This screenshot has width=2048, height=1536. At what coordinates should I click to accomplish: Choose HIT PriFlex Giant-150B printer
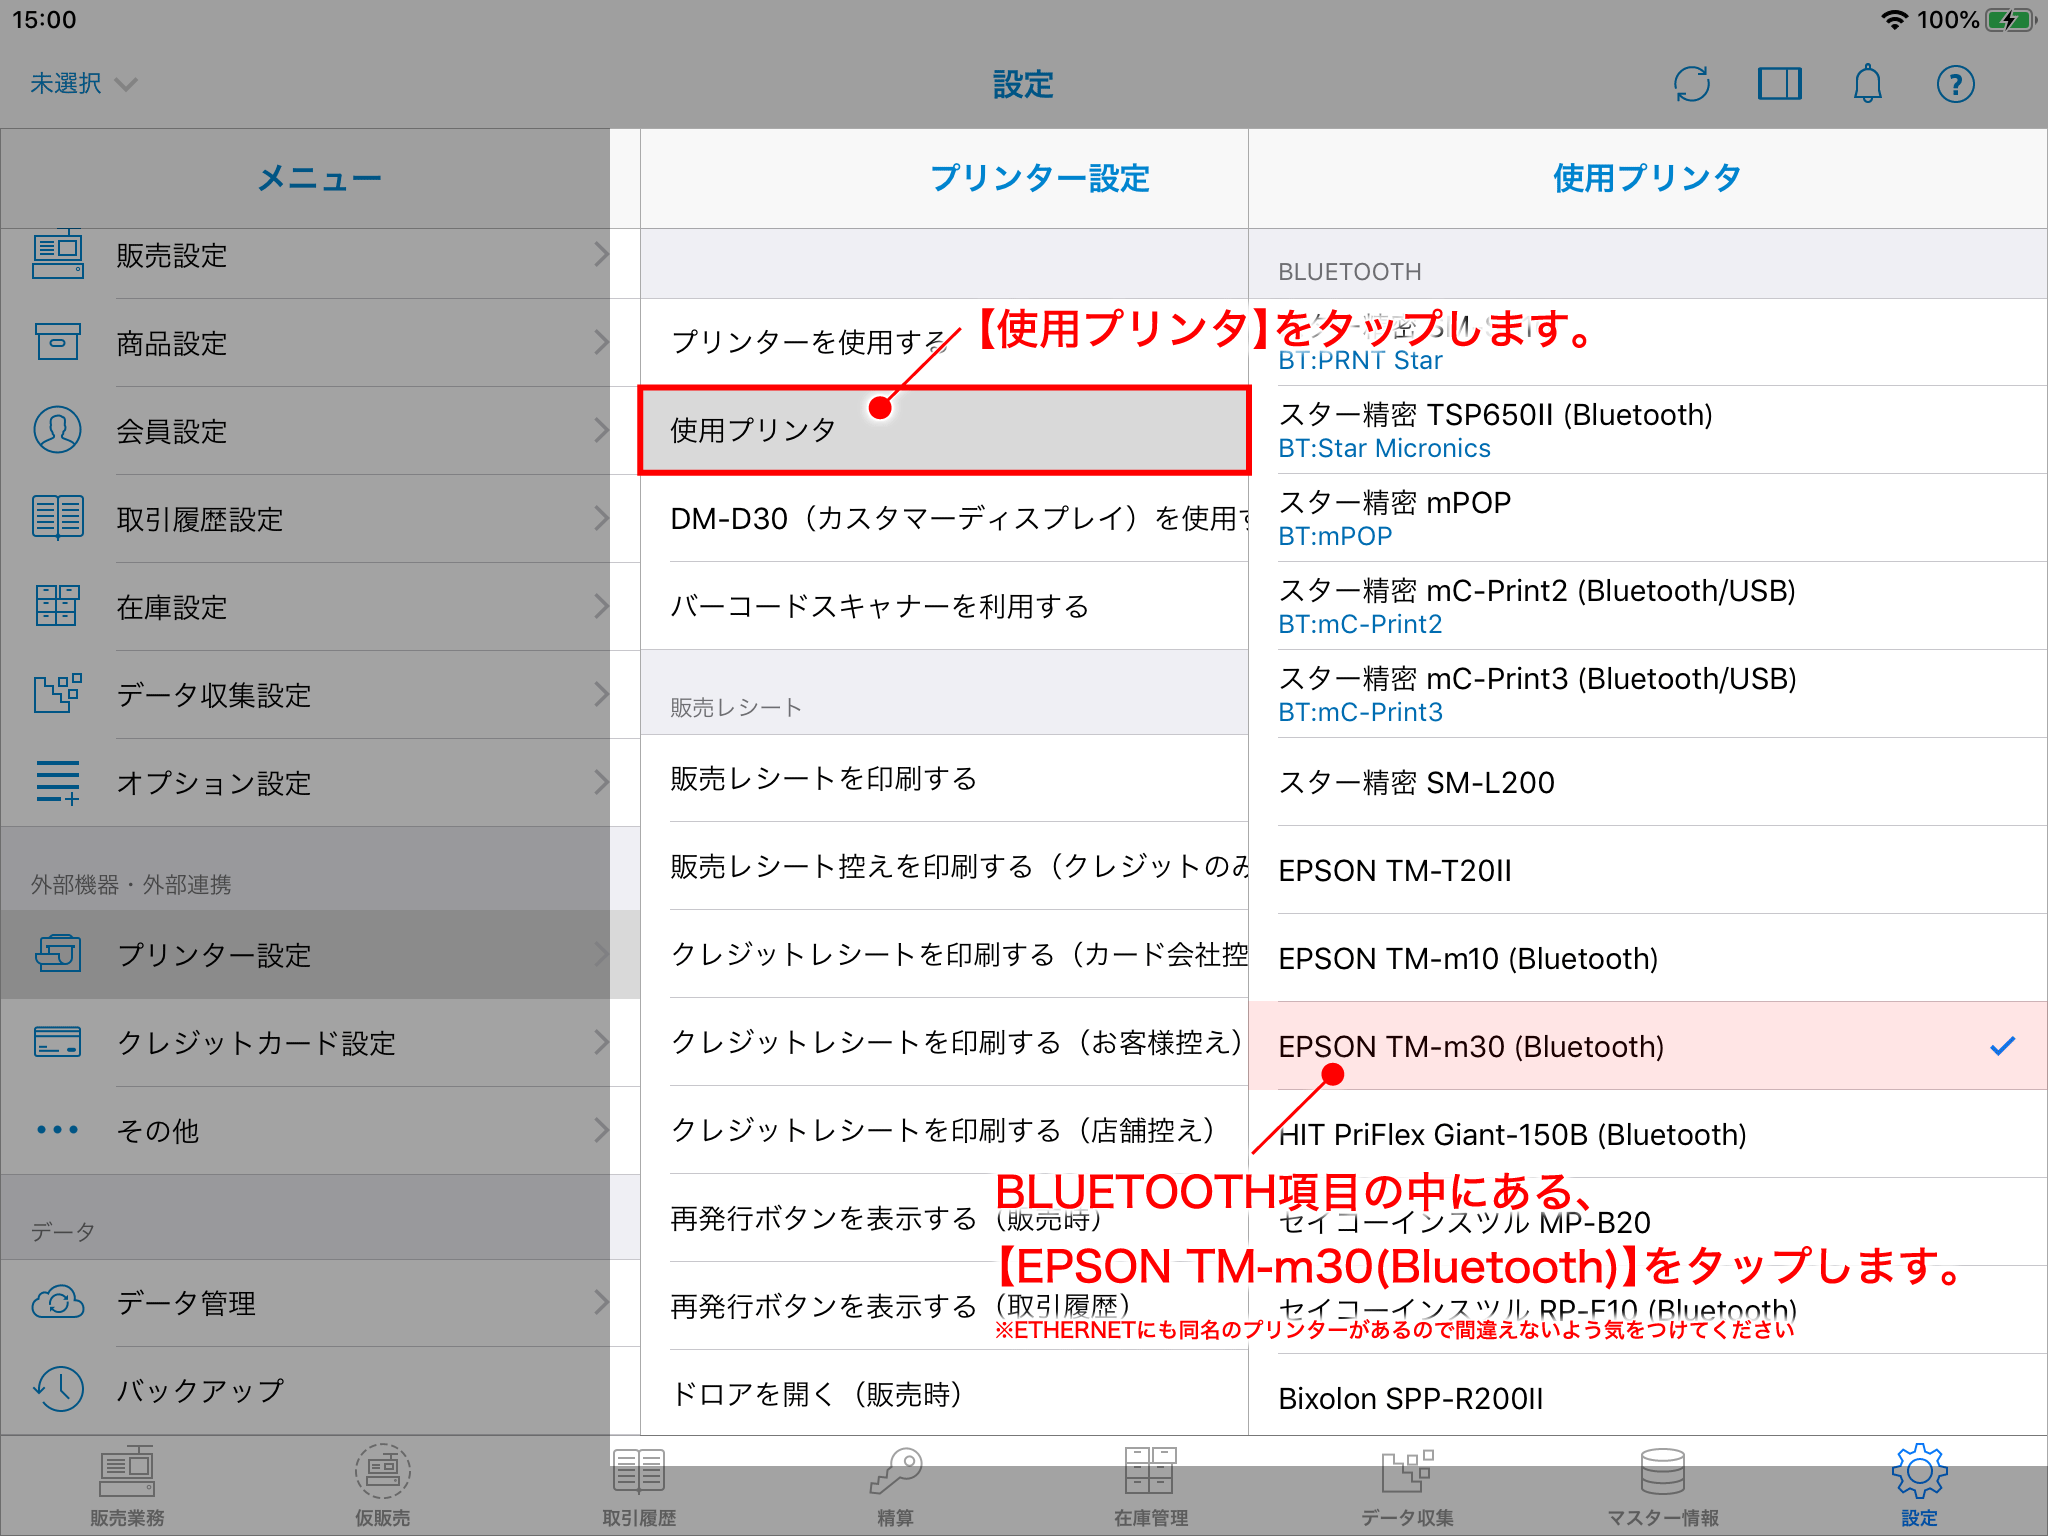pos(1648,1134)
